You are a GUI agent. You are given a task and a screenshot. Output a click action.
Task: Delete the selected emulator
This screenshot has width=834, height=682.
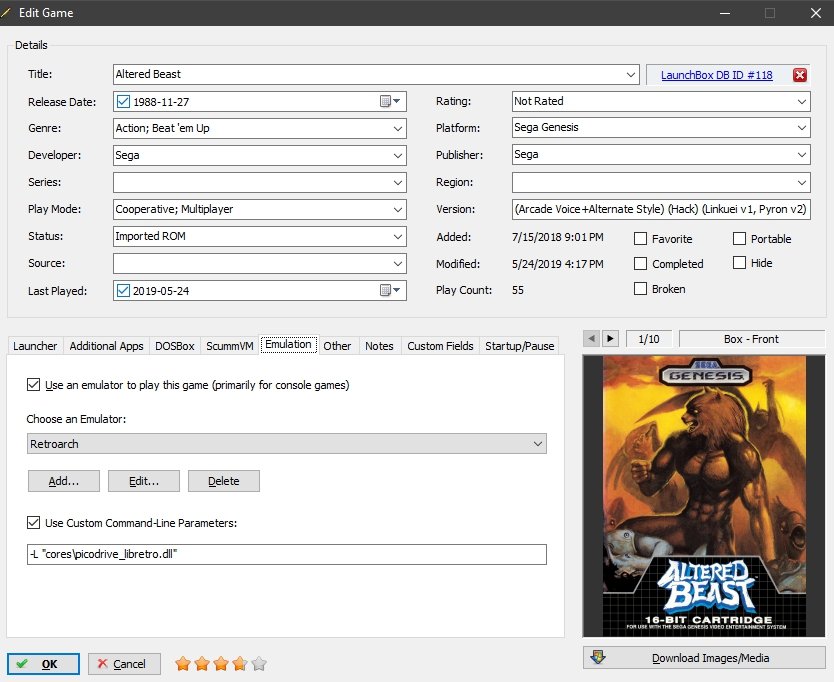[x=223, y=481]
